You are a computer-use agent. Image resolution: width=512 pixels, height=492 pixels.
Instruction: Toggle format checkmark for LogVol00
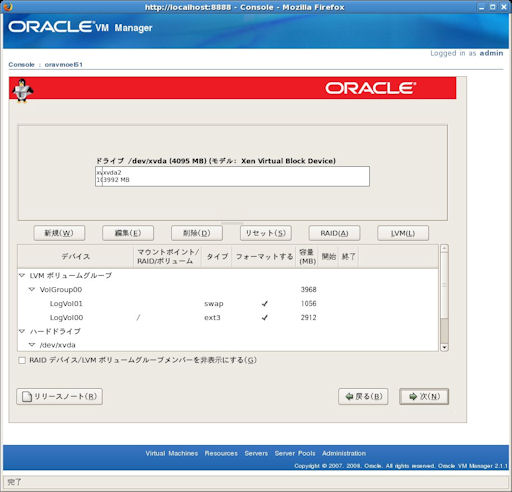pyautogui.click(x=265, y=318)
